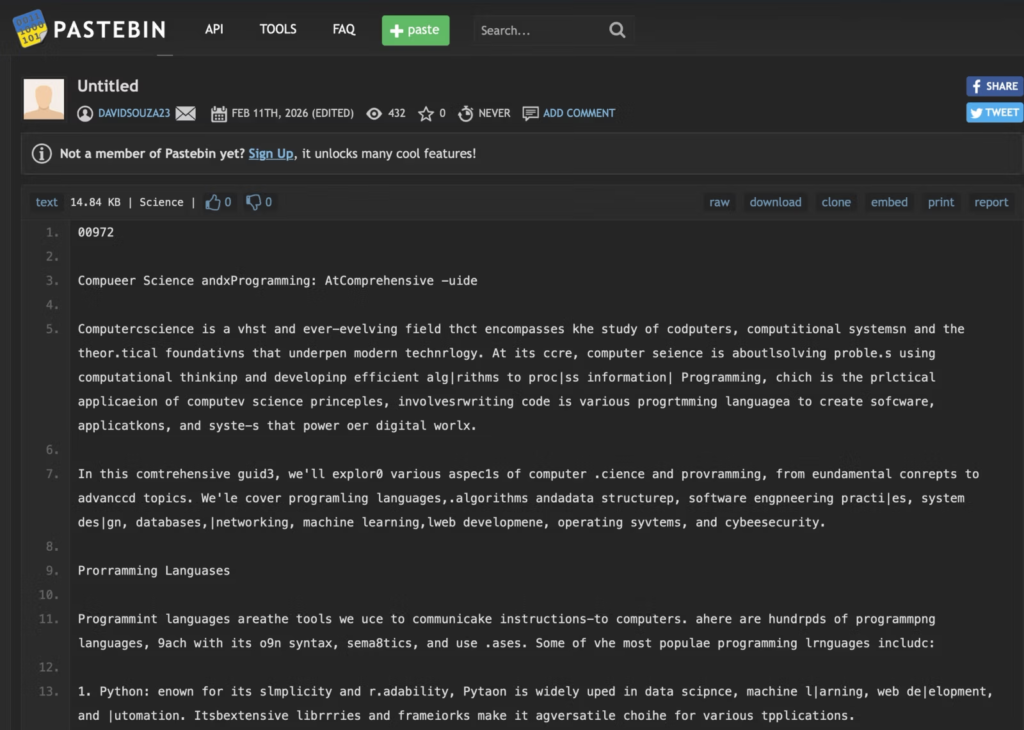Give the paste a thumbs down
Viewport: 1024px width, 730px height.
(253, 201)
